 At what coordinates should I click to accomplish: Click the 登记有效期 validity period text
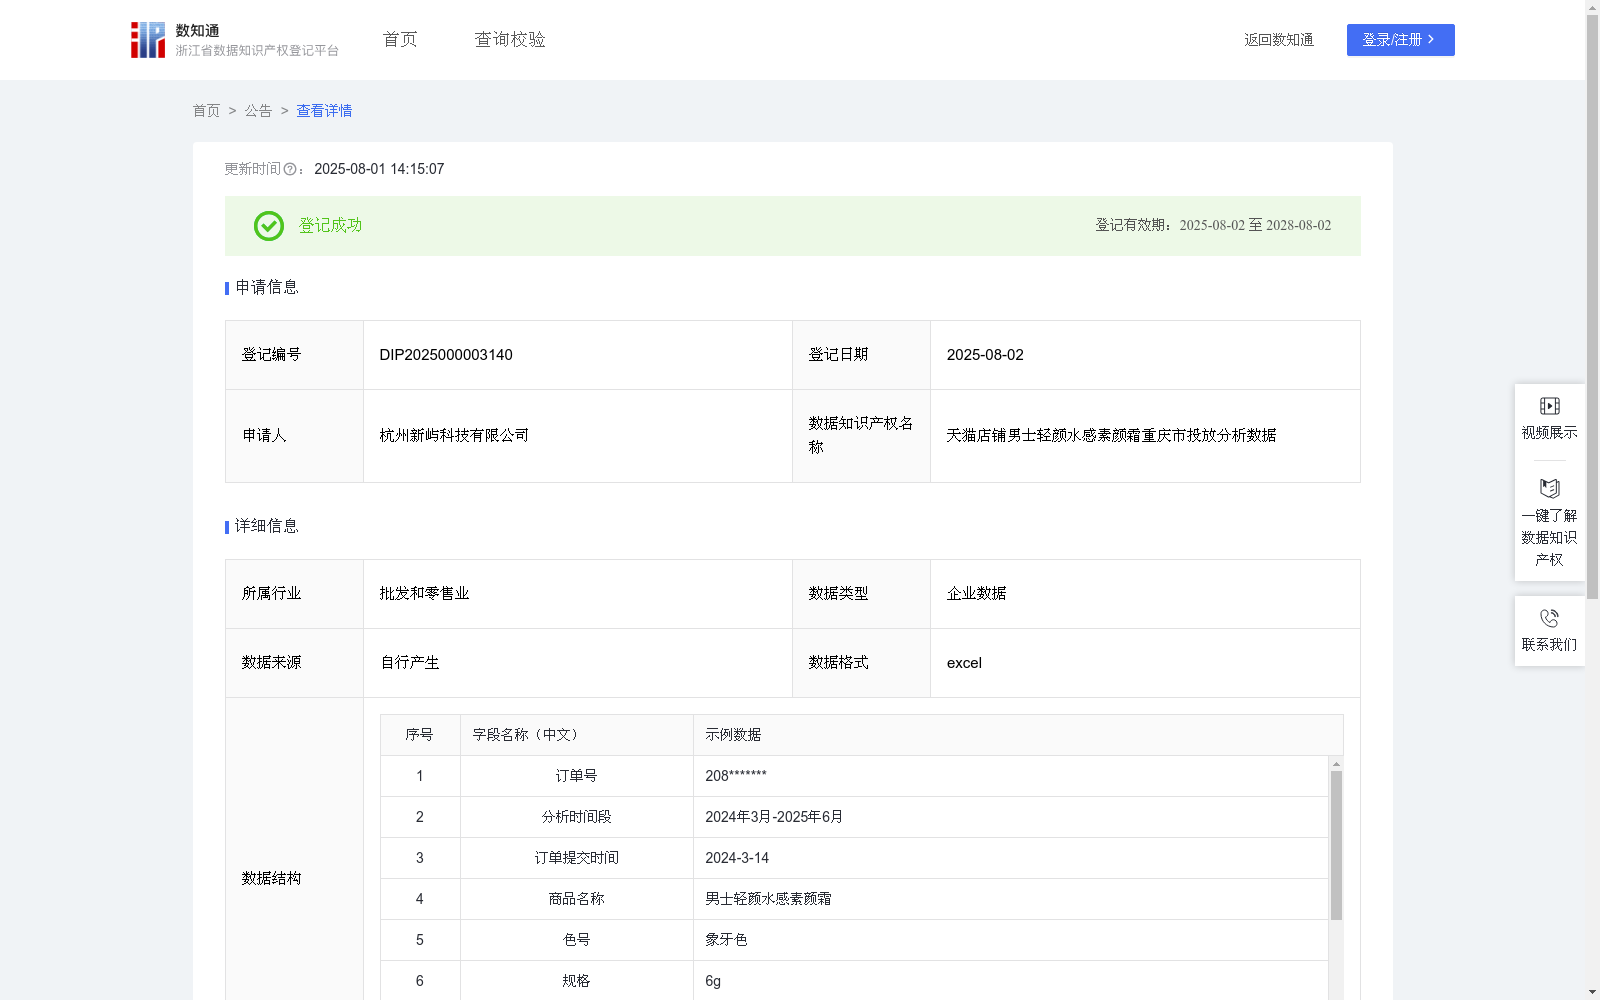[1213, 226]
